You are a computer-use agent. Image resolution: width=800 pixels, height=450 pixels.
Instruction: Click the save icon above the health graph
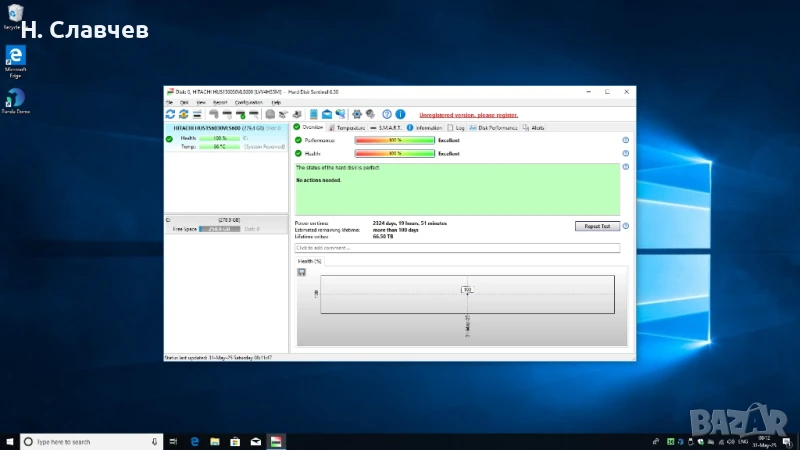pyautogui.click(x=301, y=272)
